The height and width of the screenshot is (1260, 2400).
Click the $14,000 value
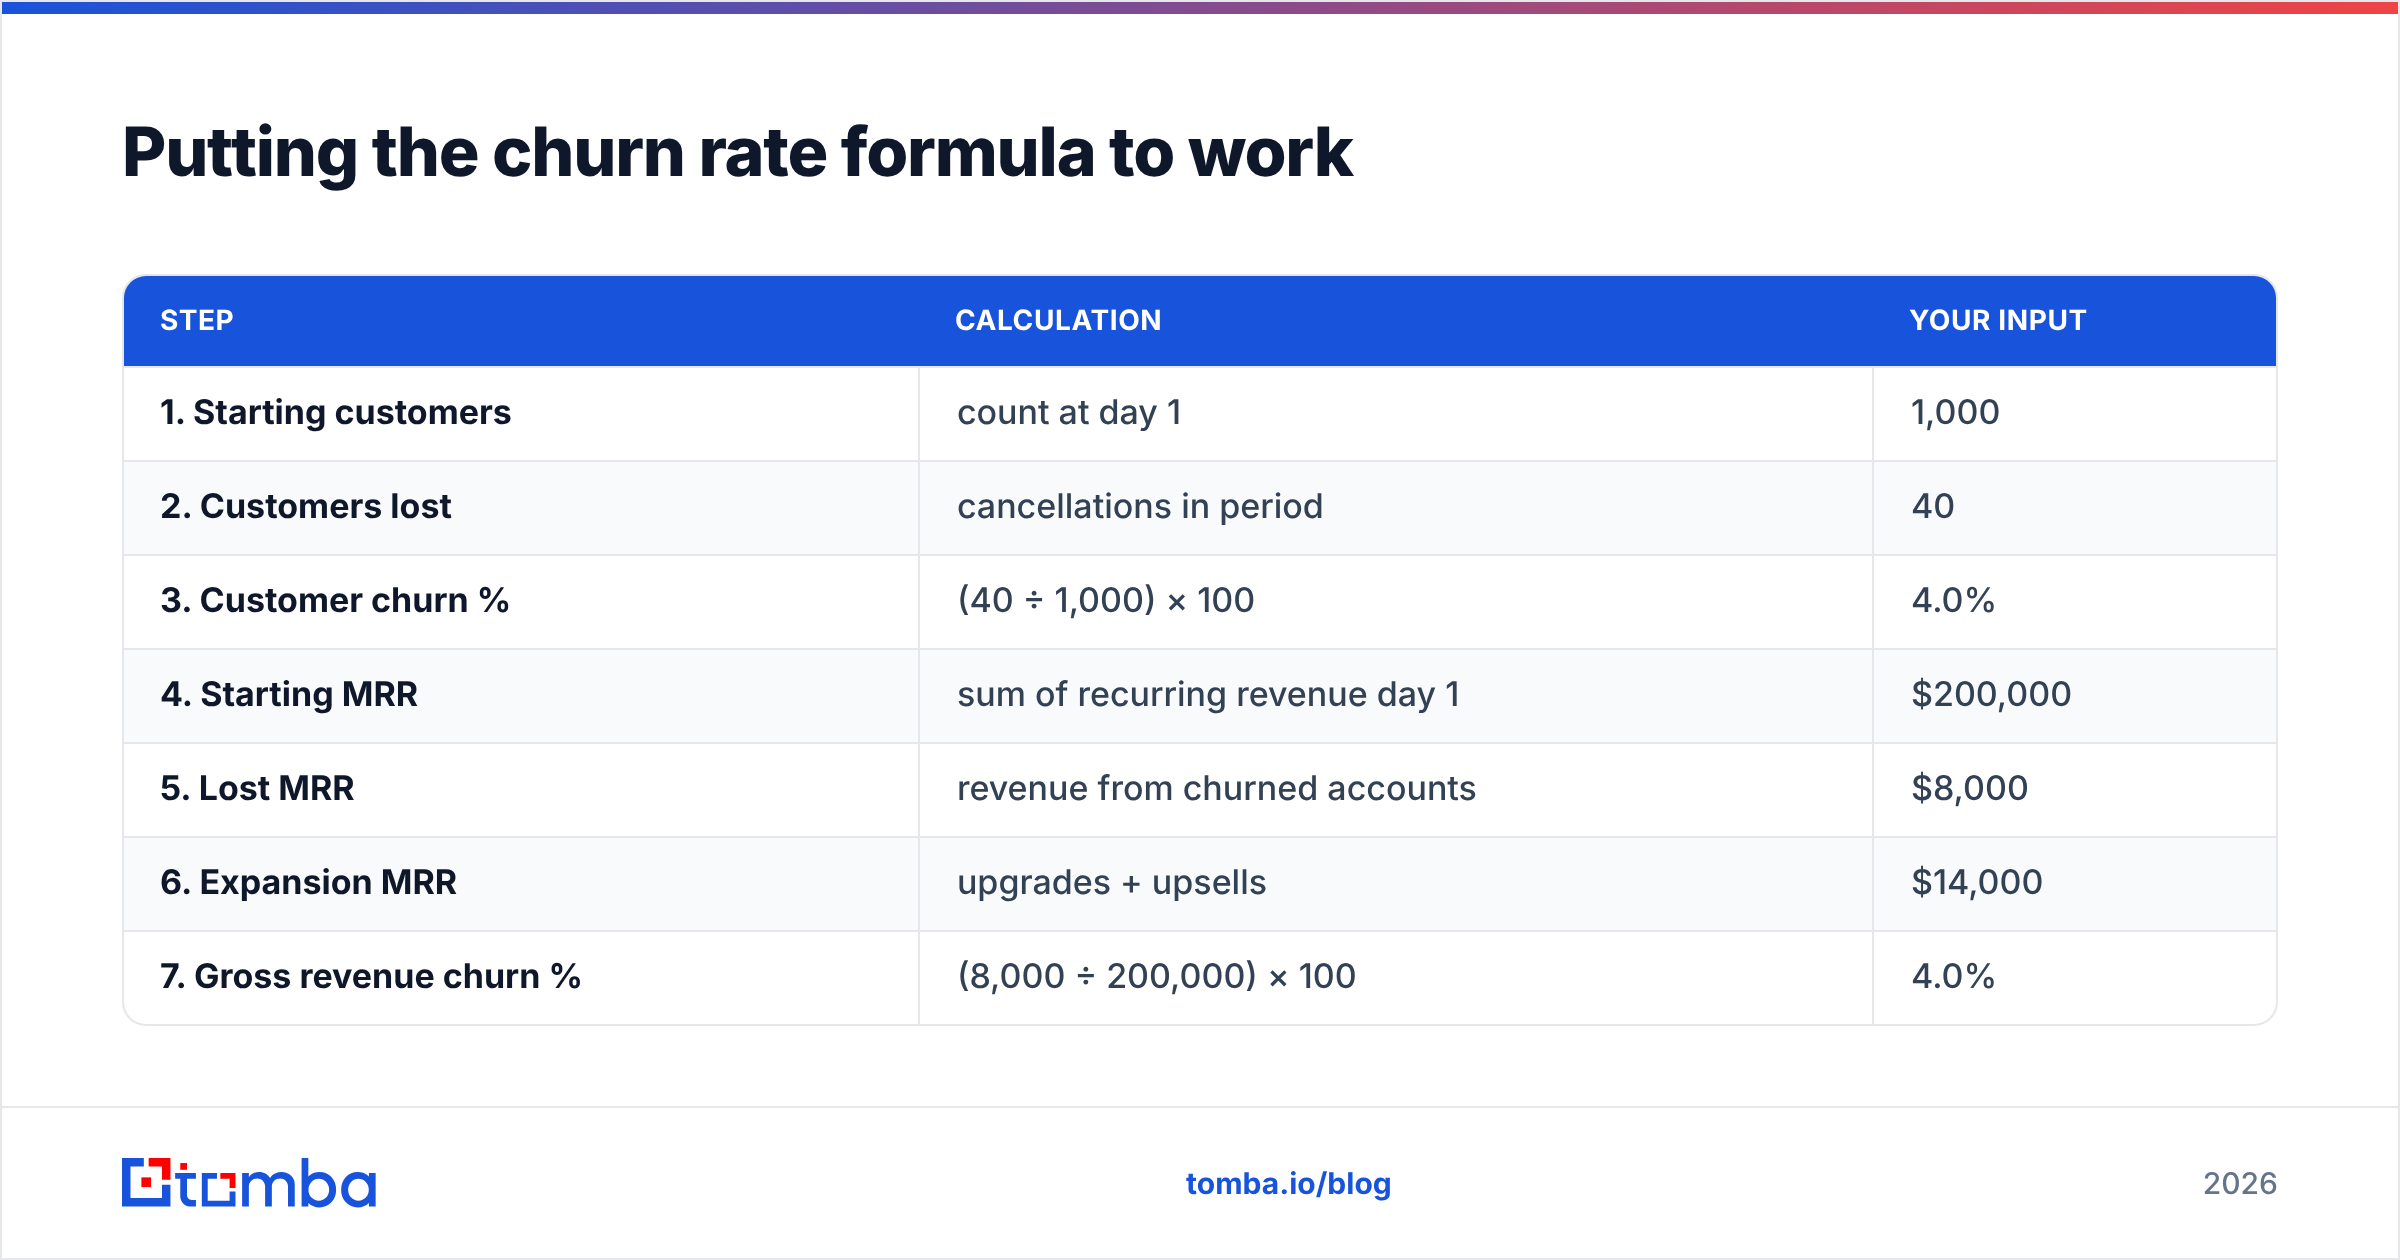[1977, 883]
